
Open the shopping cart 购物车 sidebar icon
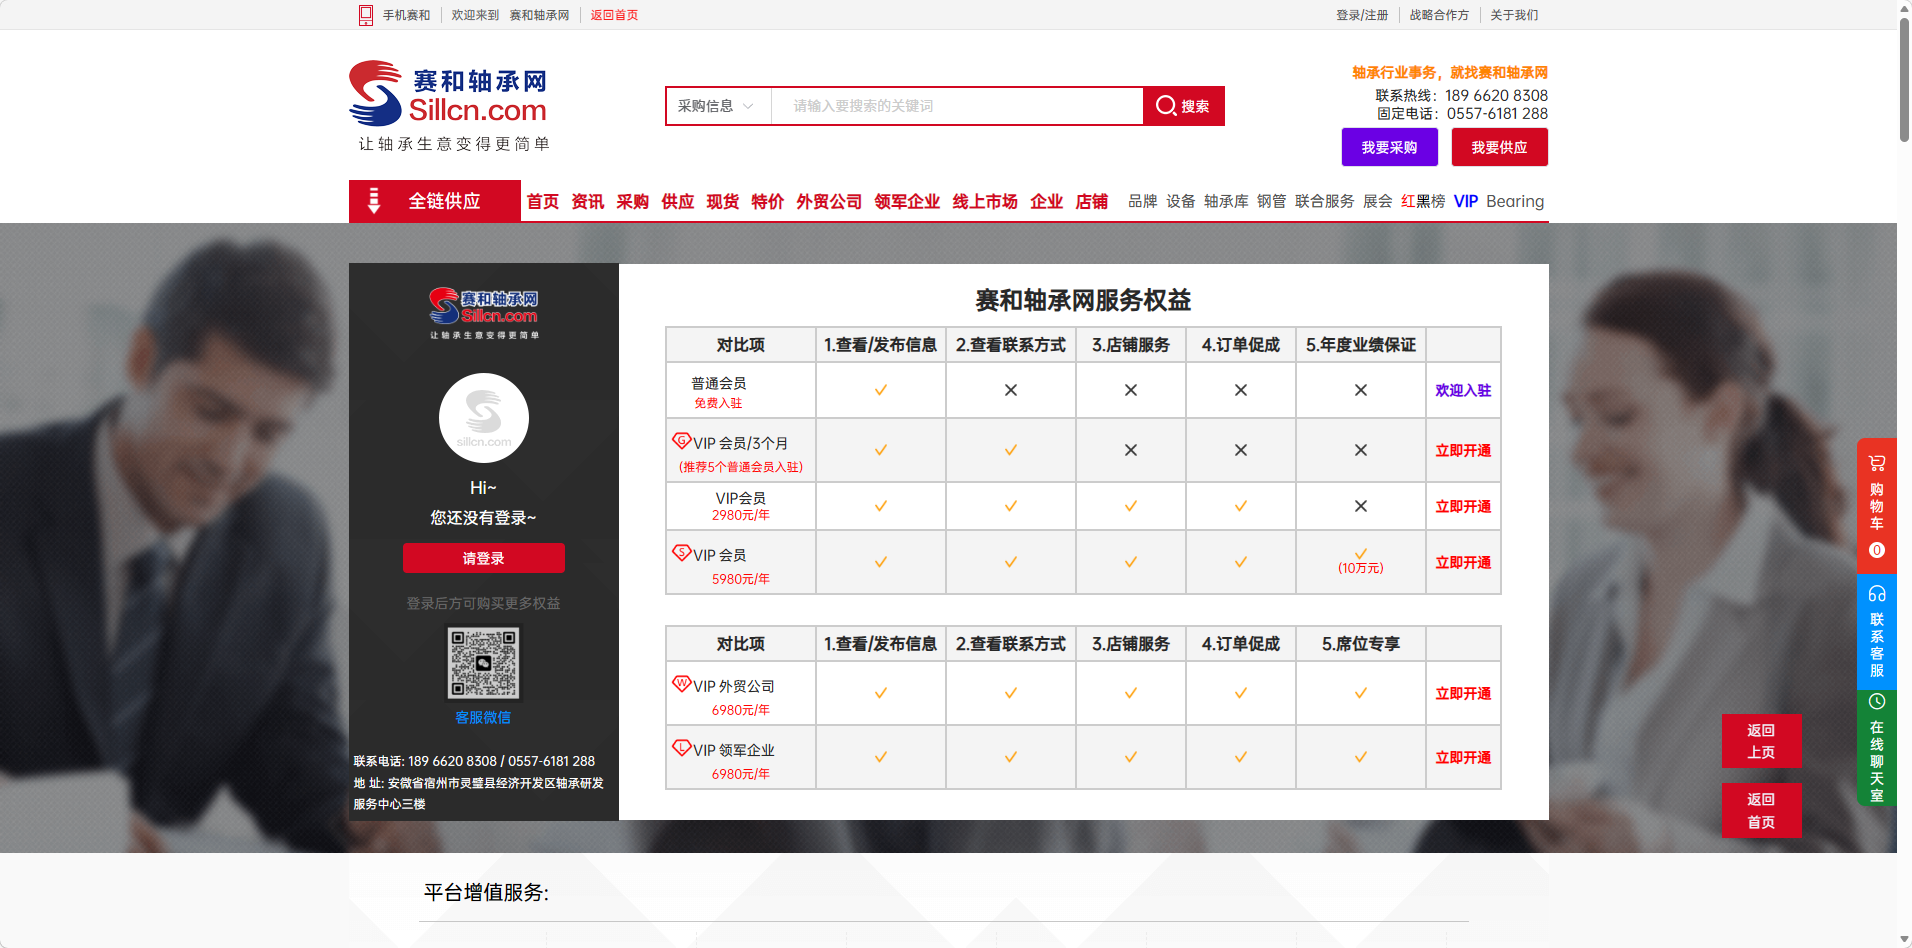pos(1876,464)
